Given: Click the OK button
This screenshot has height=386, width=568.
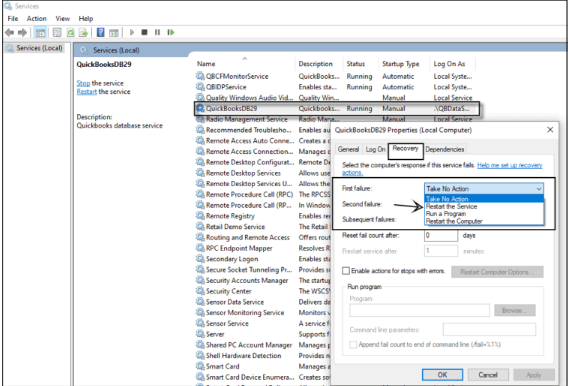Looking at the screenshot, I should [x=442, y=375].
